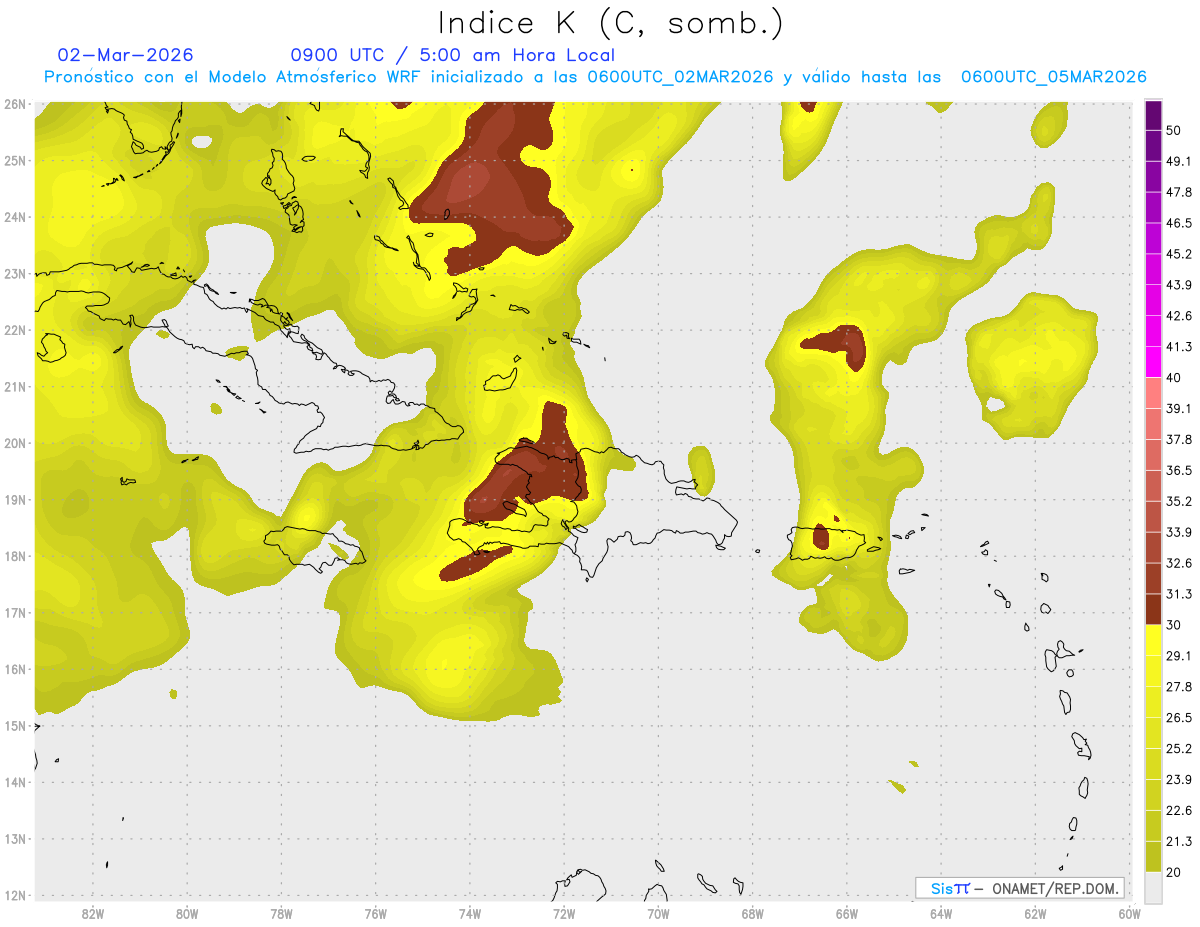Click the colorbar value '45.2'
This screenshot has height=927, width=1200.
point(1179,254)
